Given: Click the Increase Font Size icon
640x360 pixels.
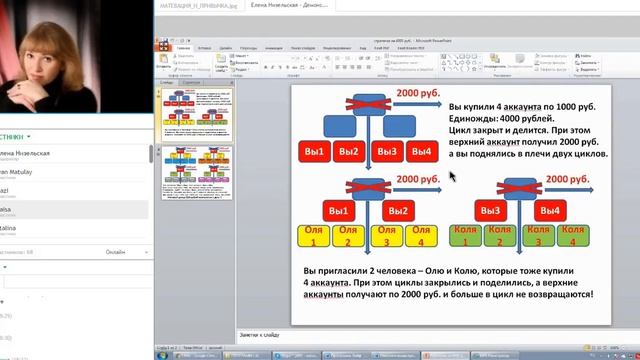Looking at the screenshot, I should pyautogui.click(x=311, y=59).
